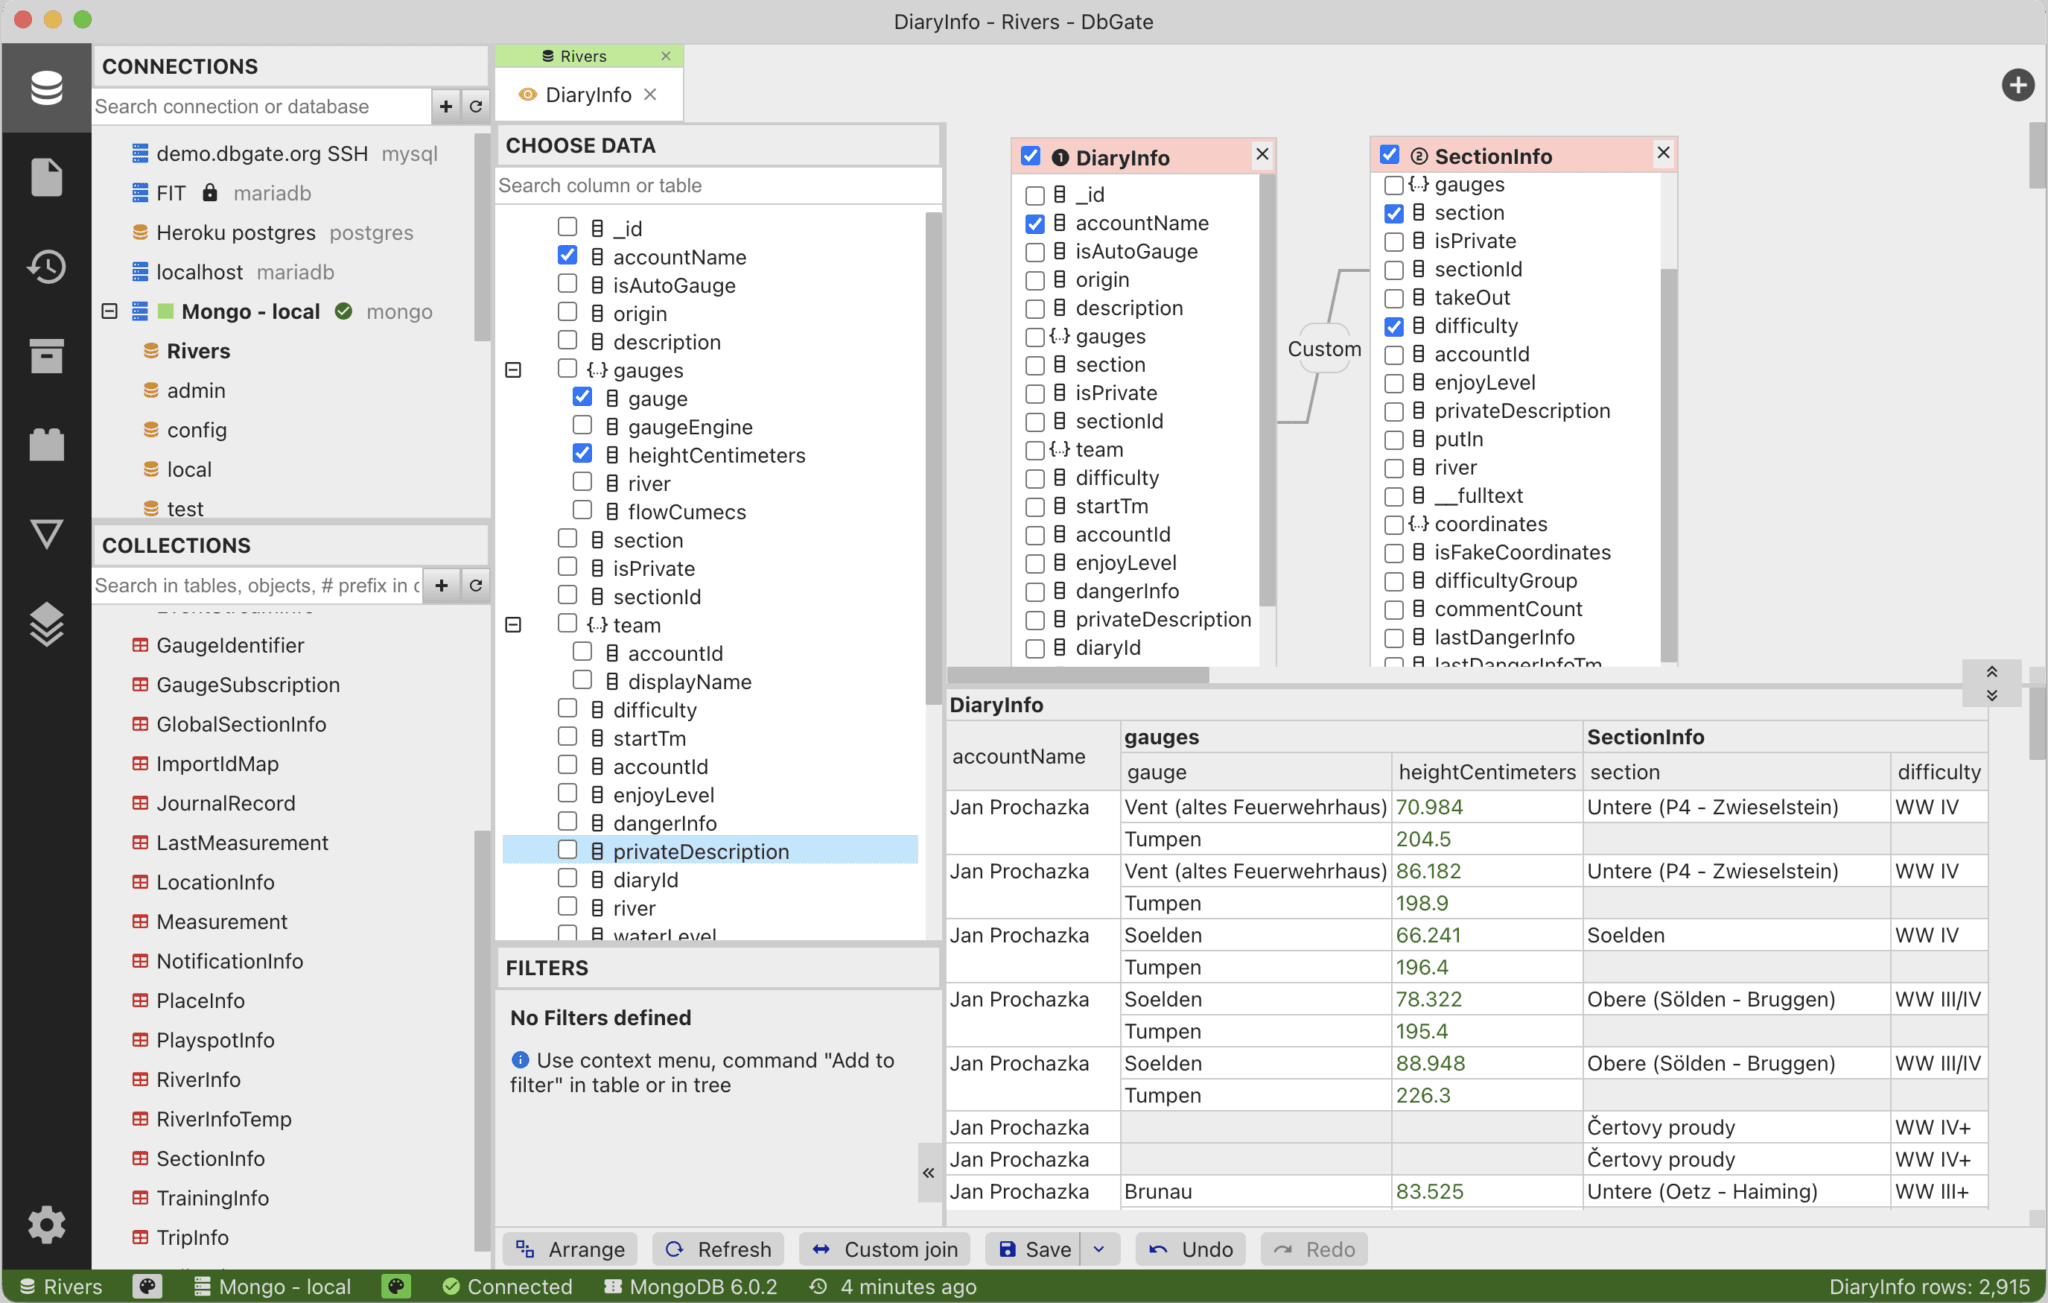The height and width of the screenshot is (1303, 2048).
Task: Switch to the Rivers tab
Action: click(583, 56)
